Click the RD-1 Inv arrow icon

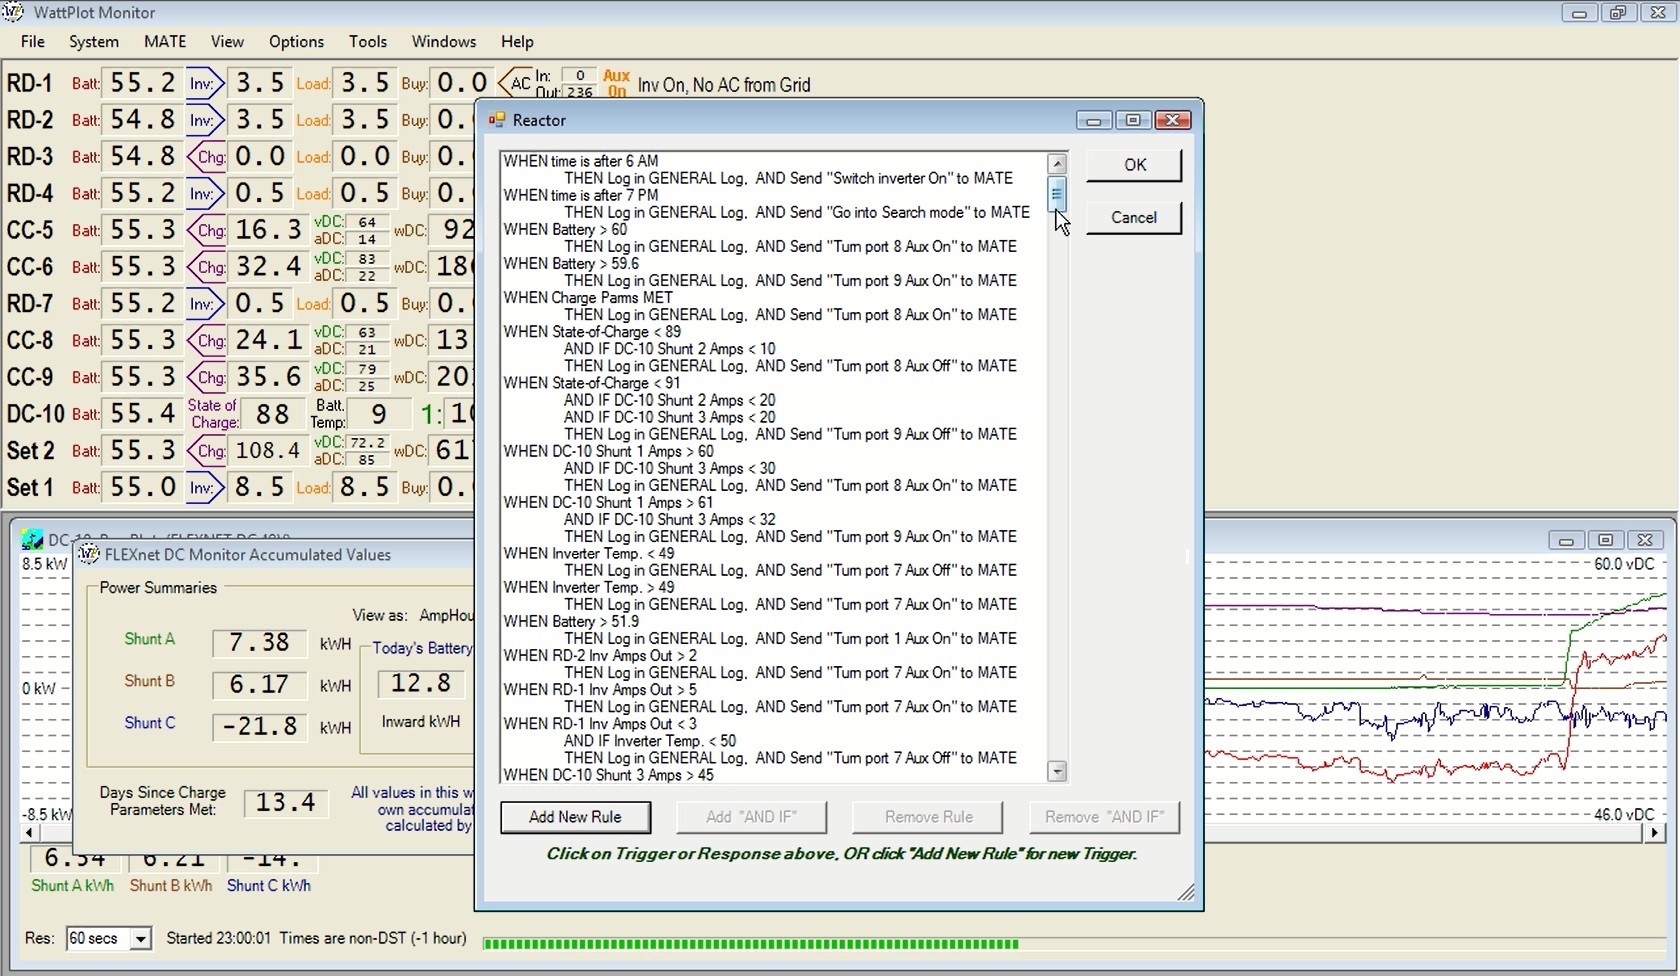tap(204, 83)
